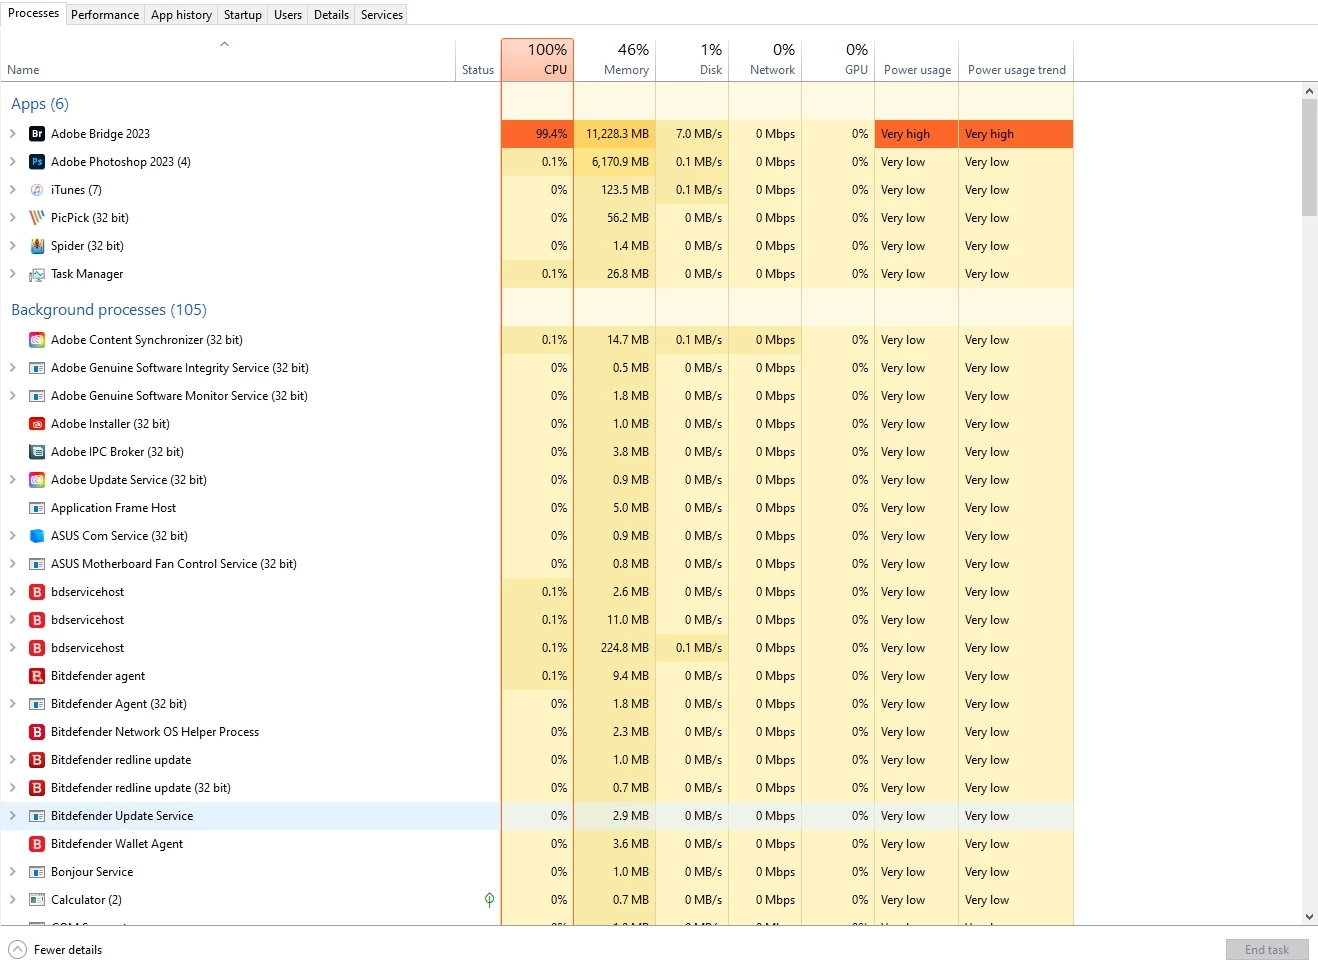Click Fewer details toggle
Viewport: 1318px width, 974px height.
point(56,950)
